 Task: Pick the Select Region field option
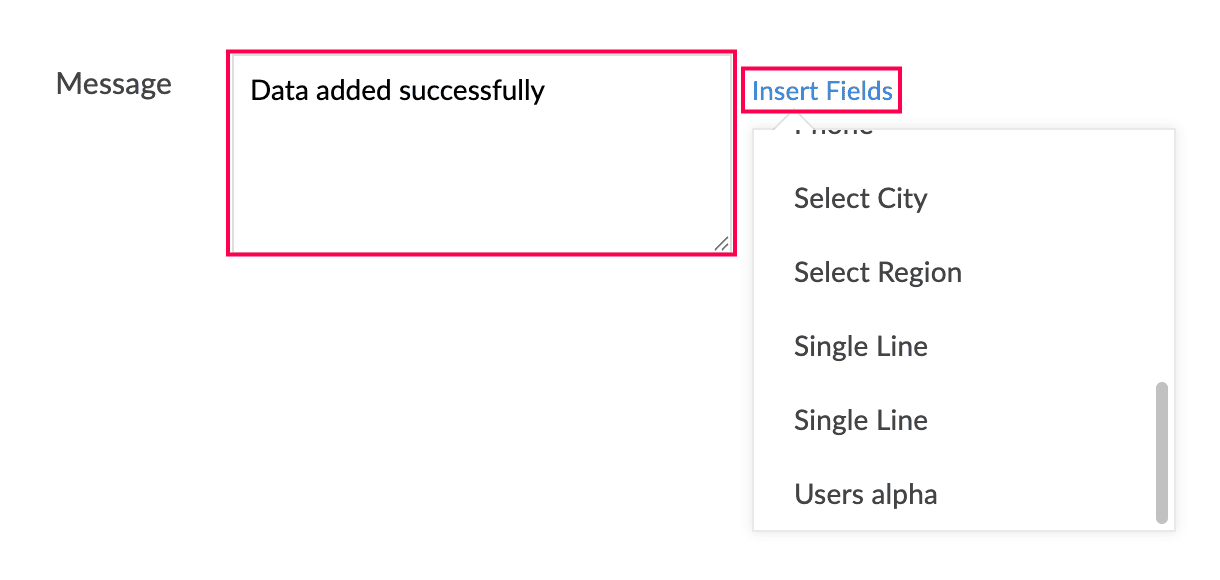tap(963, 272)
